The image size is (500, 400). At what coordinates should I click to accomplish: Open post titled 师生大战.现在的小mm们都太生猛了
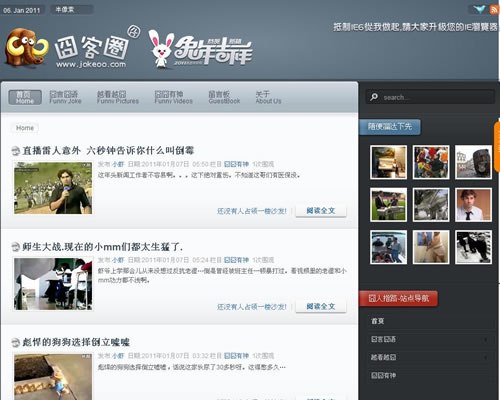pyautogui.click(x=102, y=247)
